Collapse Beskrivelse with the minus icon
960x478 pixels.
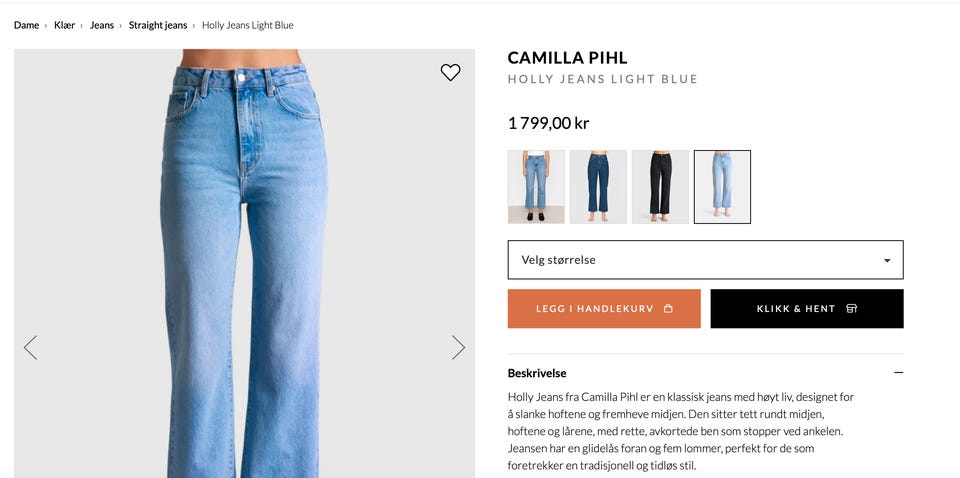[x=898, y=372]
